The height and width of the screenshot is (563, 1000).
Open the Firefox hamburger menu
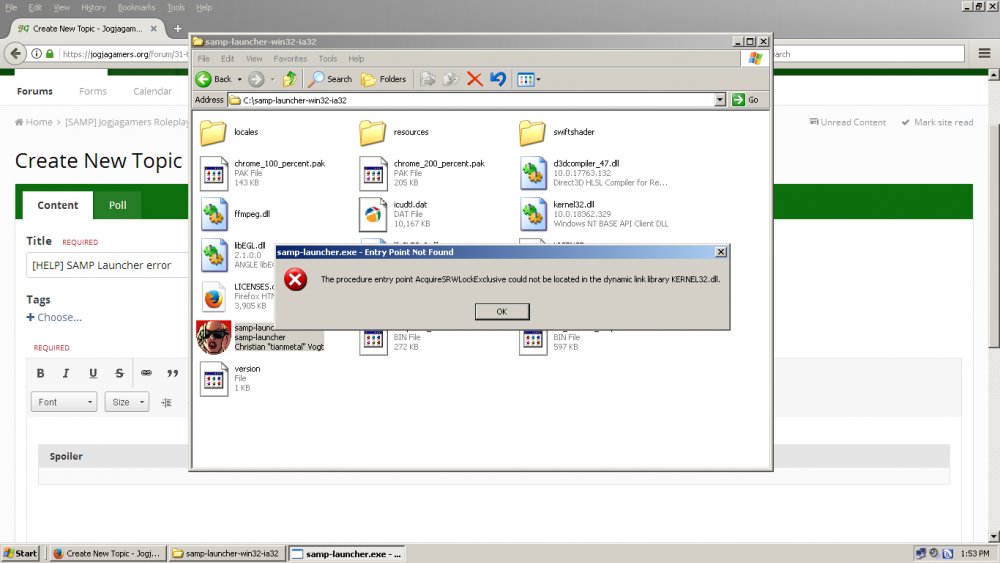tap(984, 54)
